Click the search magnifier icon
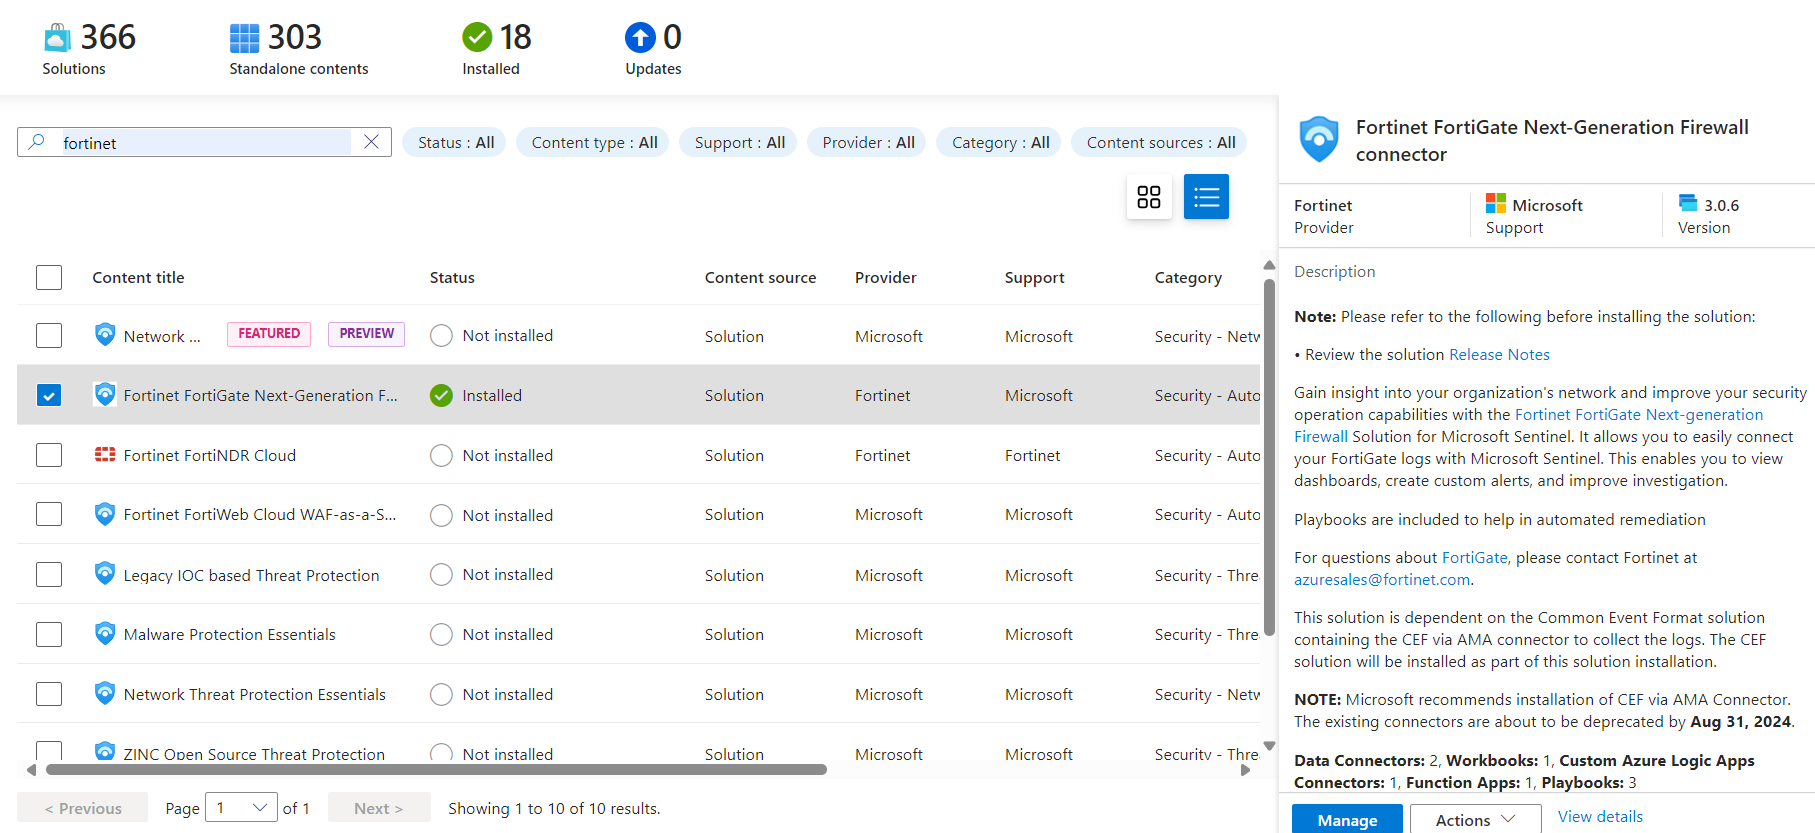 [x=37, y=142]
